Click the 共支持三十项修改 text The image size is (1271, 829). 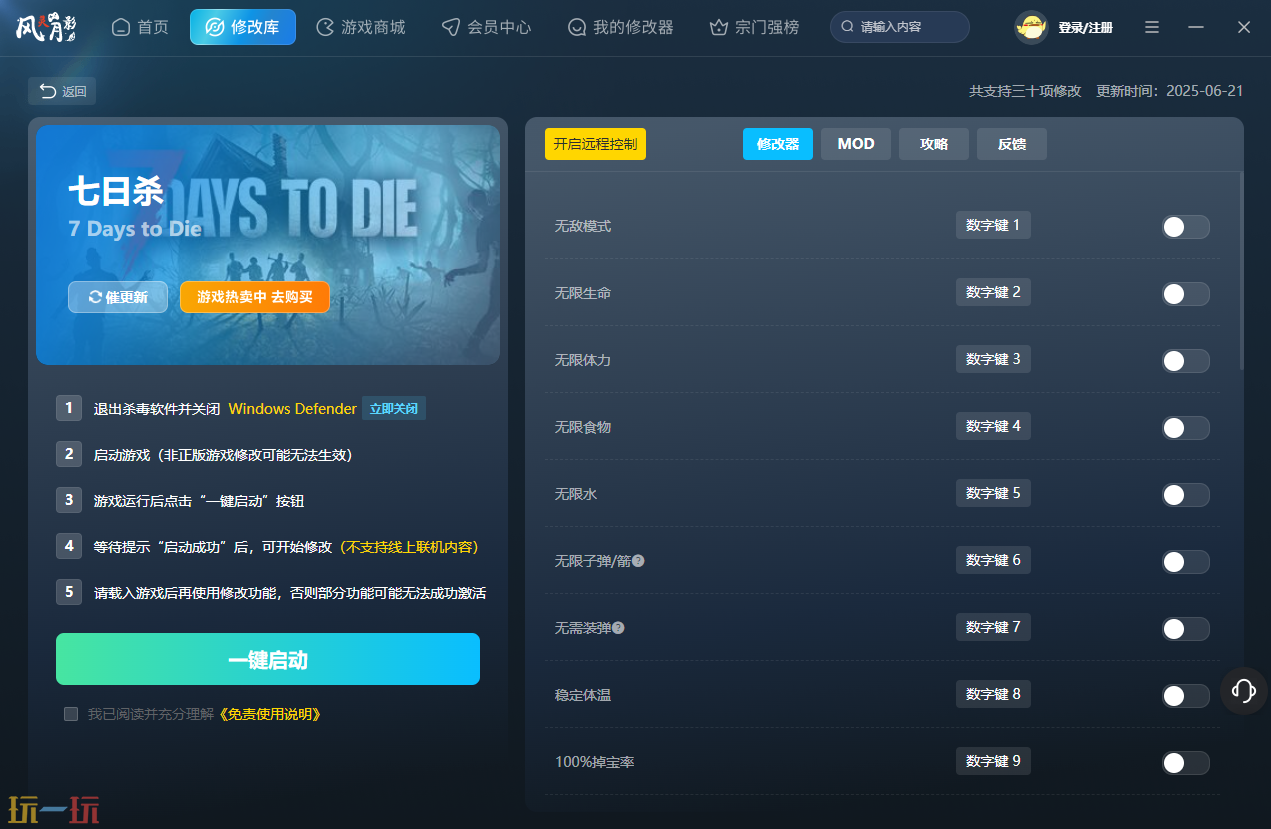coord(1025,91)
